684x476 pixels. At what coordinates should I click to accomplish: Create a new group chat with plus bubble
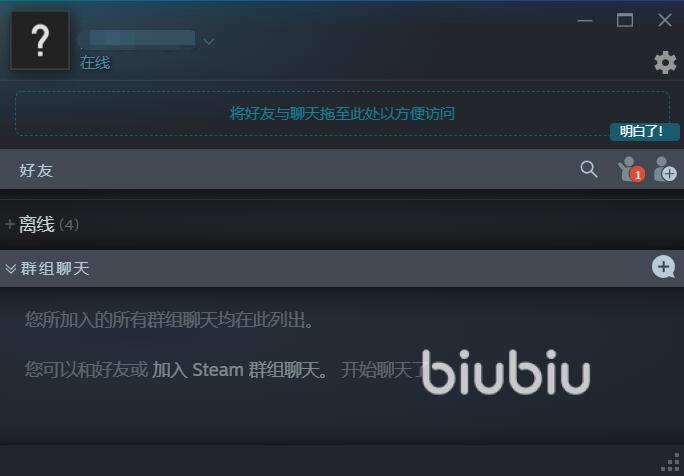click(663, 267)
